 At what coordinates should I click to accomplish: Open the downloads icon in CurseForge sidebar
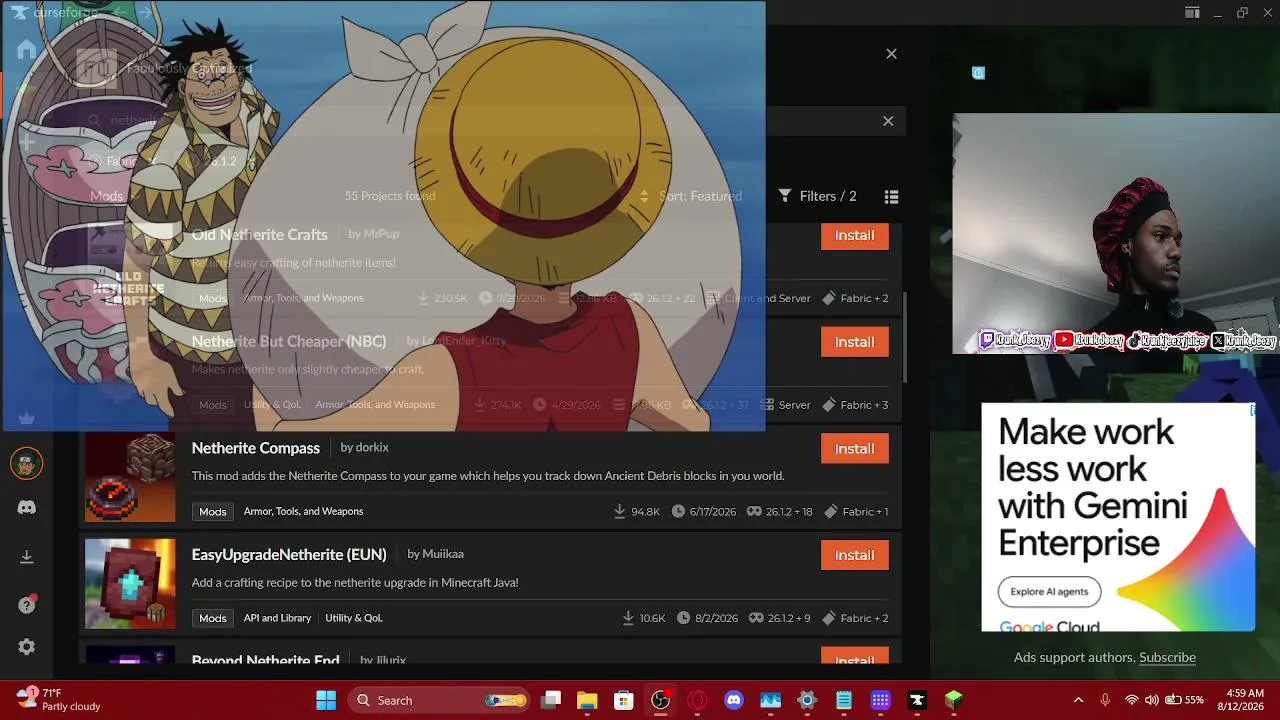point(27,557)
